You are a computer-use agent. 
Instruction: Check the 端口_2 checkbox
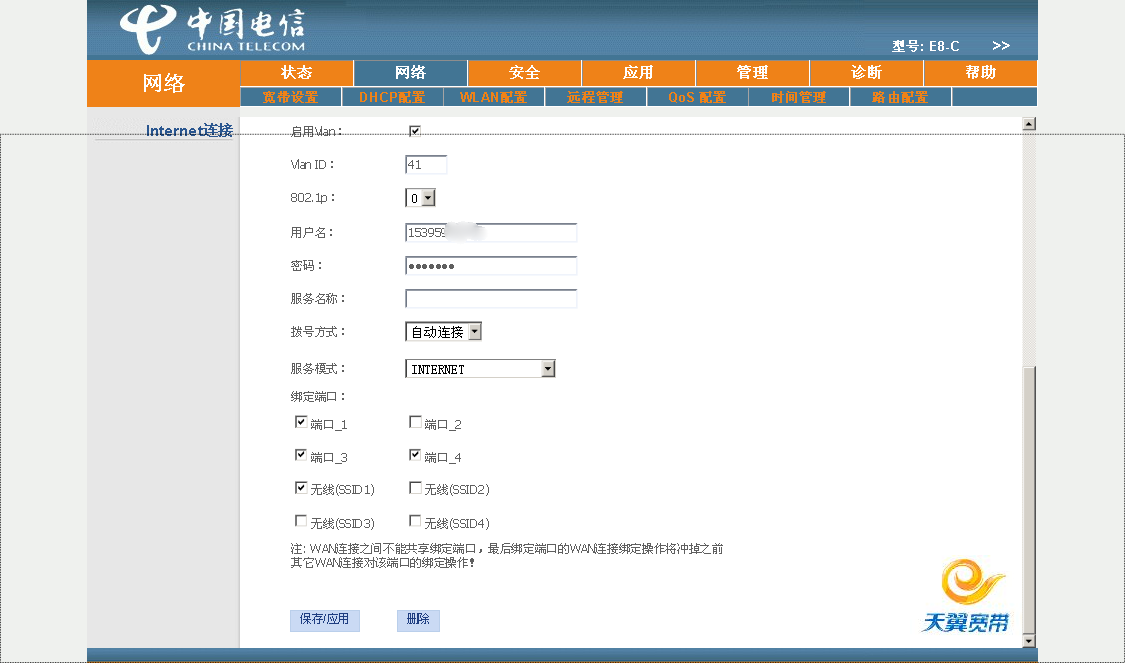click(x=415, y=422)
